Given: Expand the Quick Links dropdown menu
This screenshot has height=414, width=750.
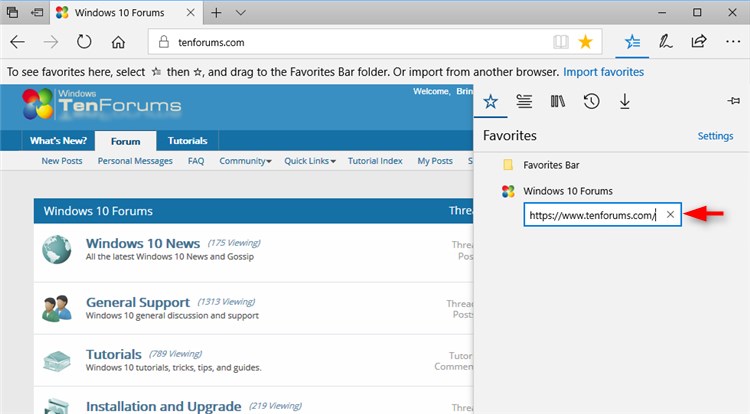Looking at the screenshot, I should click(x=310, y=161).
